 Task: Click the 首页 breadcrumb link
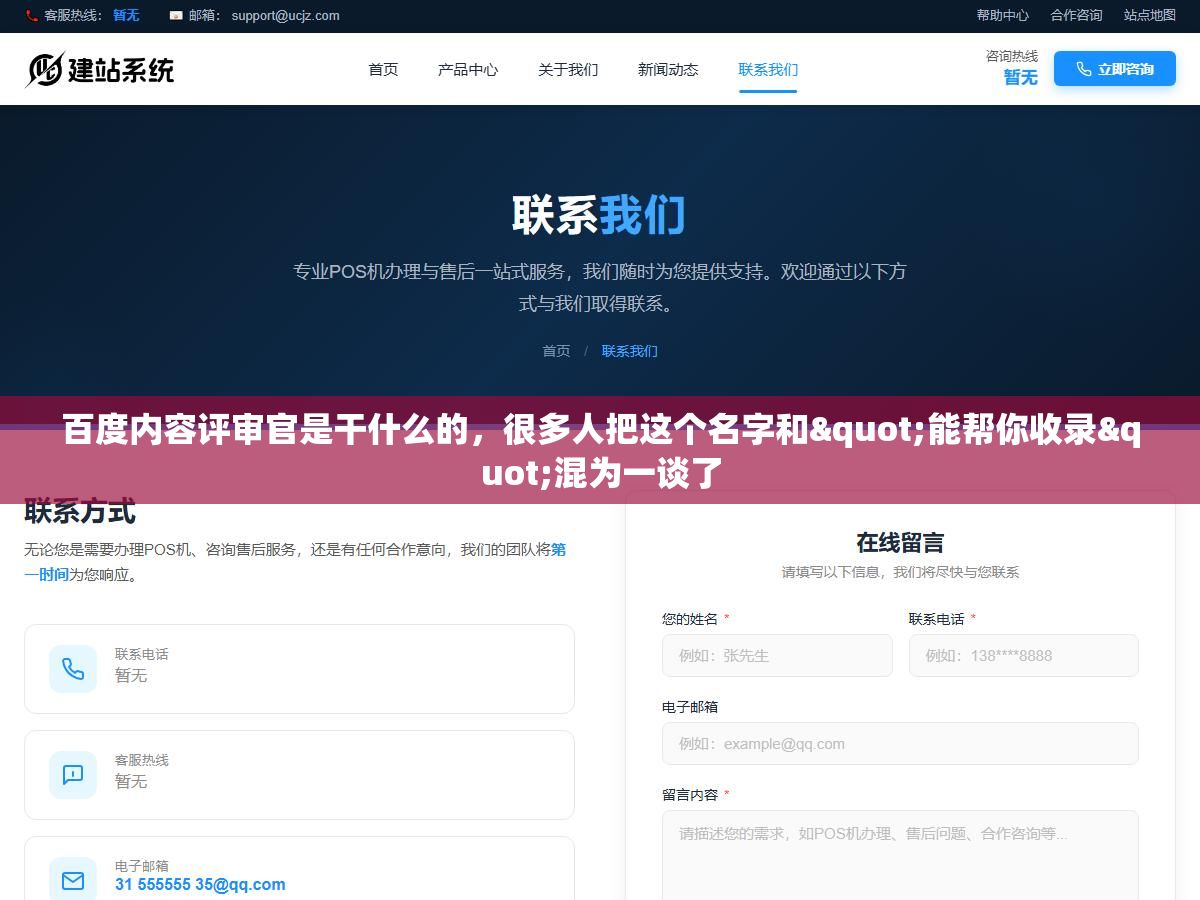pos(556,351)
